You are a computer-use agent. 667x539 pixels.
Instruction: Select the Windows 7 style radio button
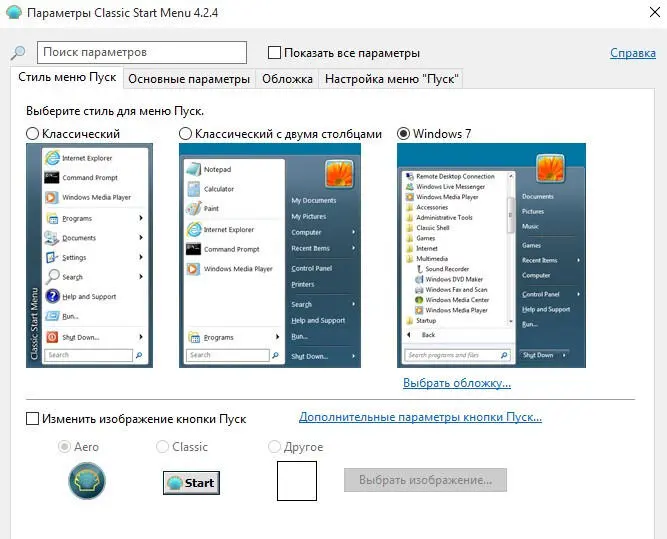[404, 134]
